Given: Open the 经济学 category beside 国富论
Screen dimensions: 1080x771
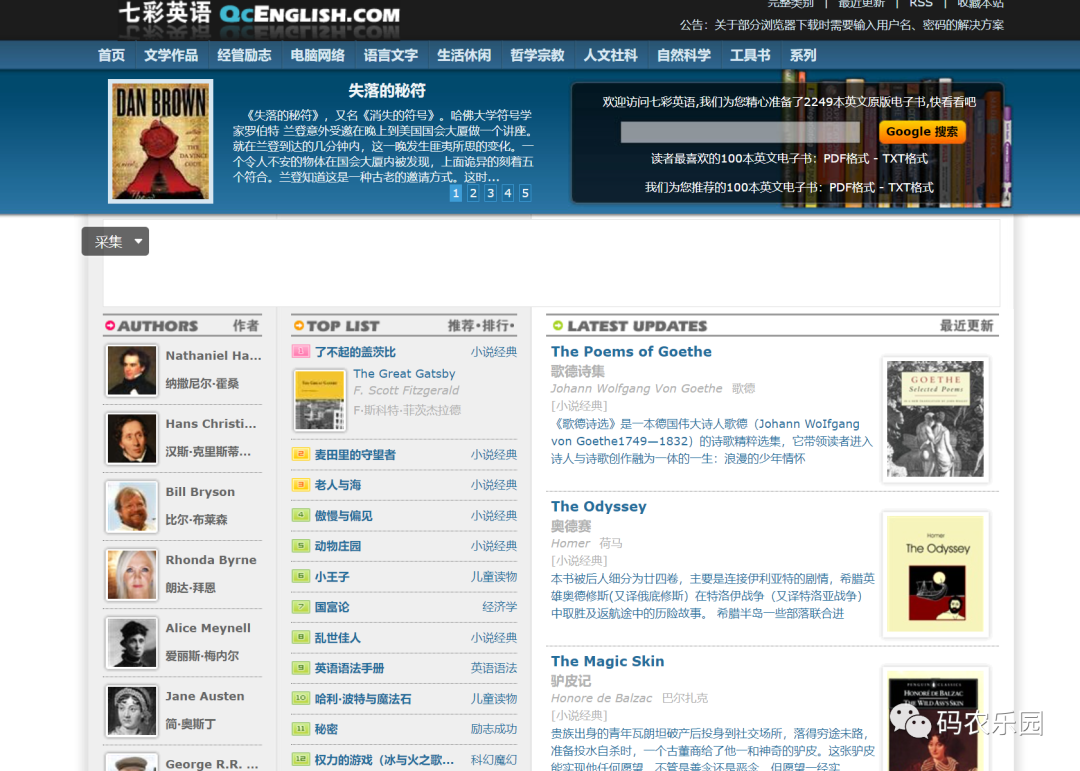Looking at the screenshot, I should pos(499,607).
